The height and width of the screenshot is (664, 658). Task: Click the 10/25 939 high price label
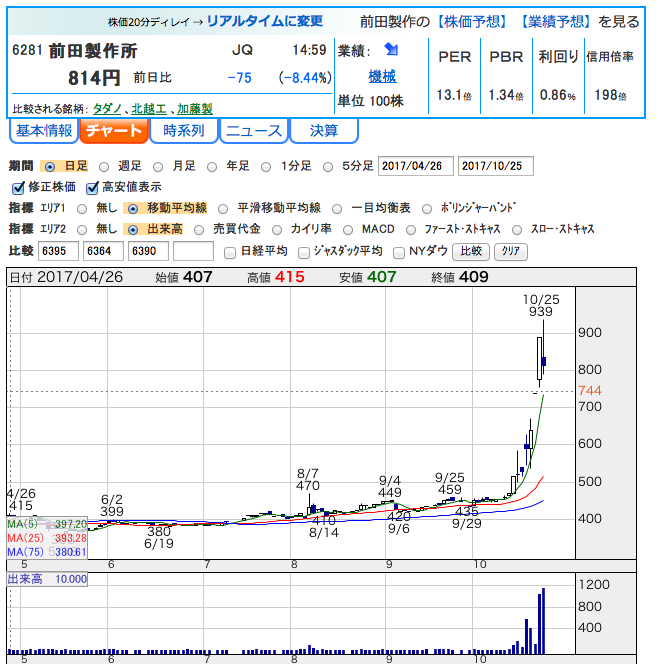pos(541,306)
